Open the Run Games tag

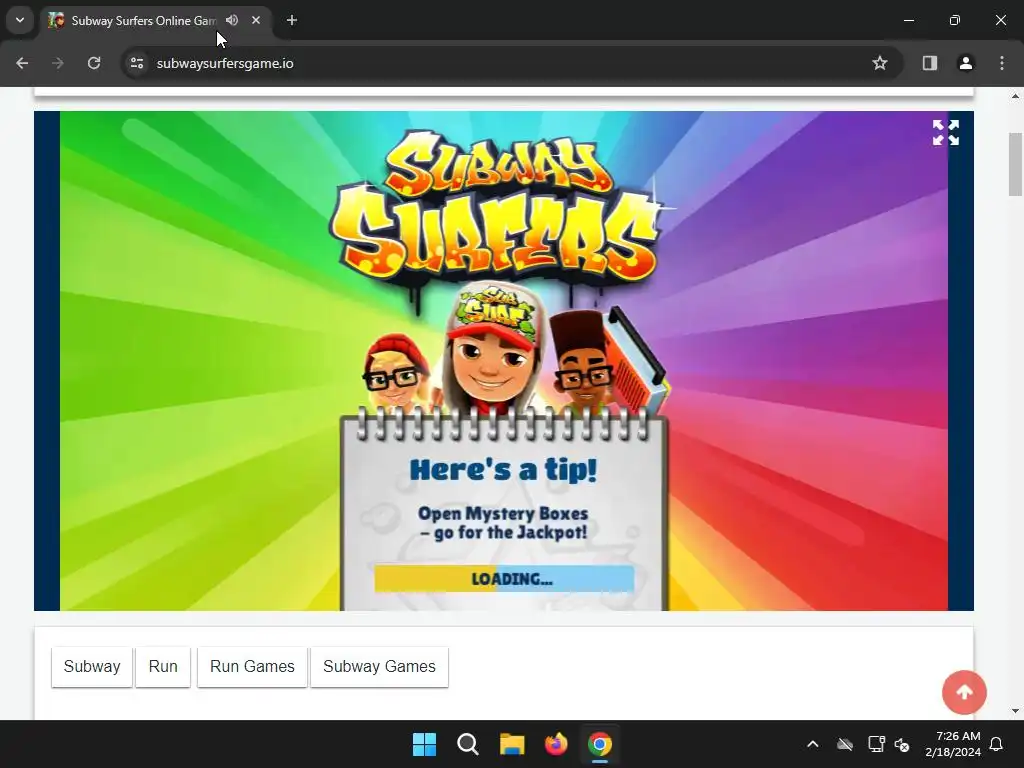(252, 667)
